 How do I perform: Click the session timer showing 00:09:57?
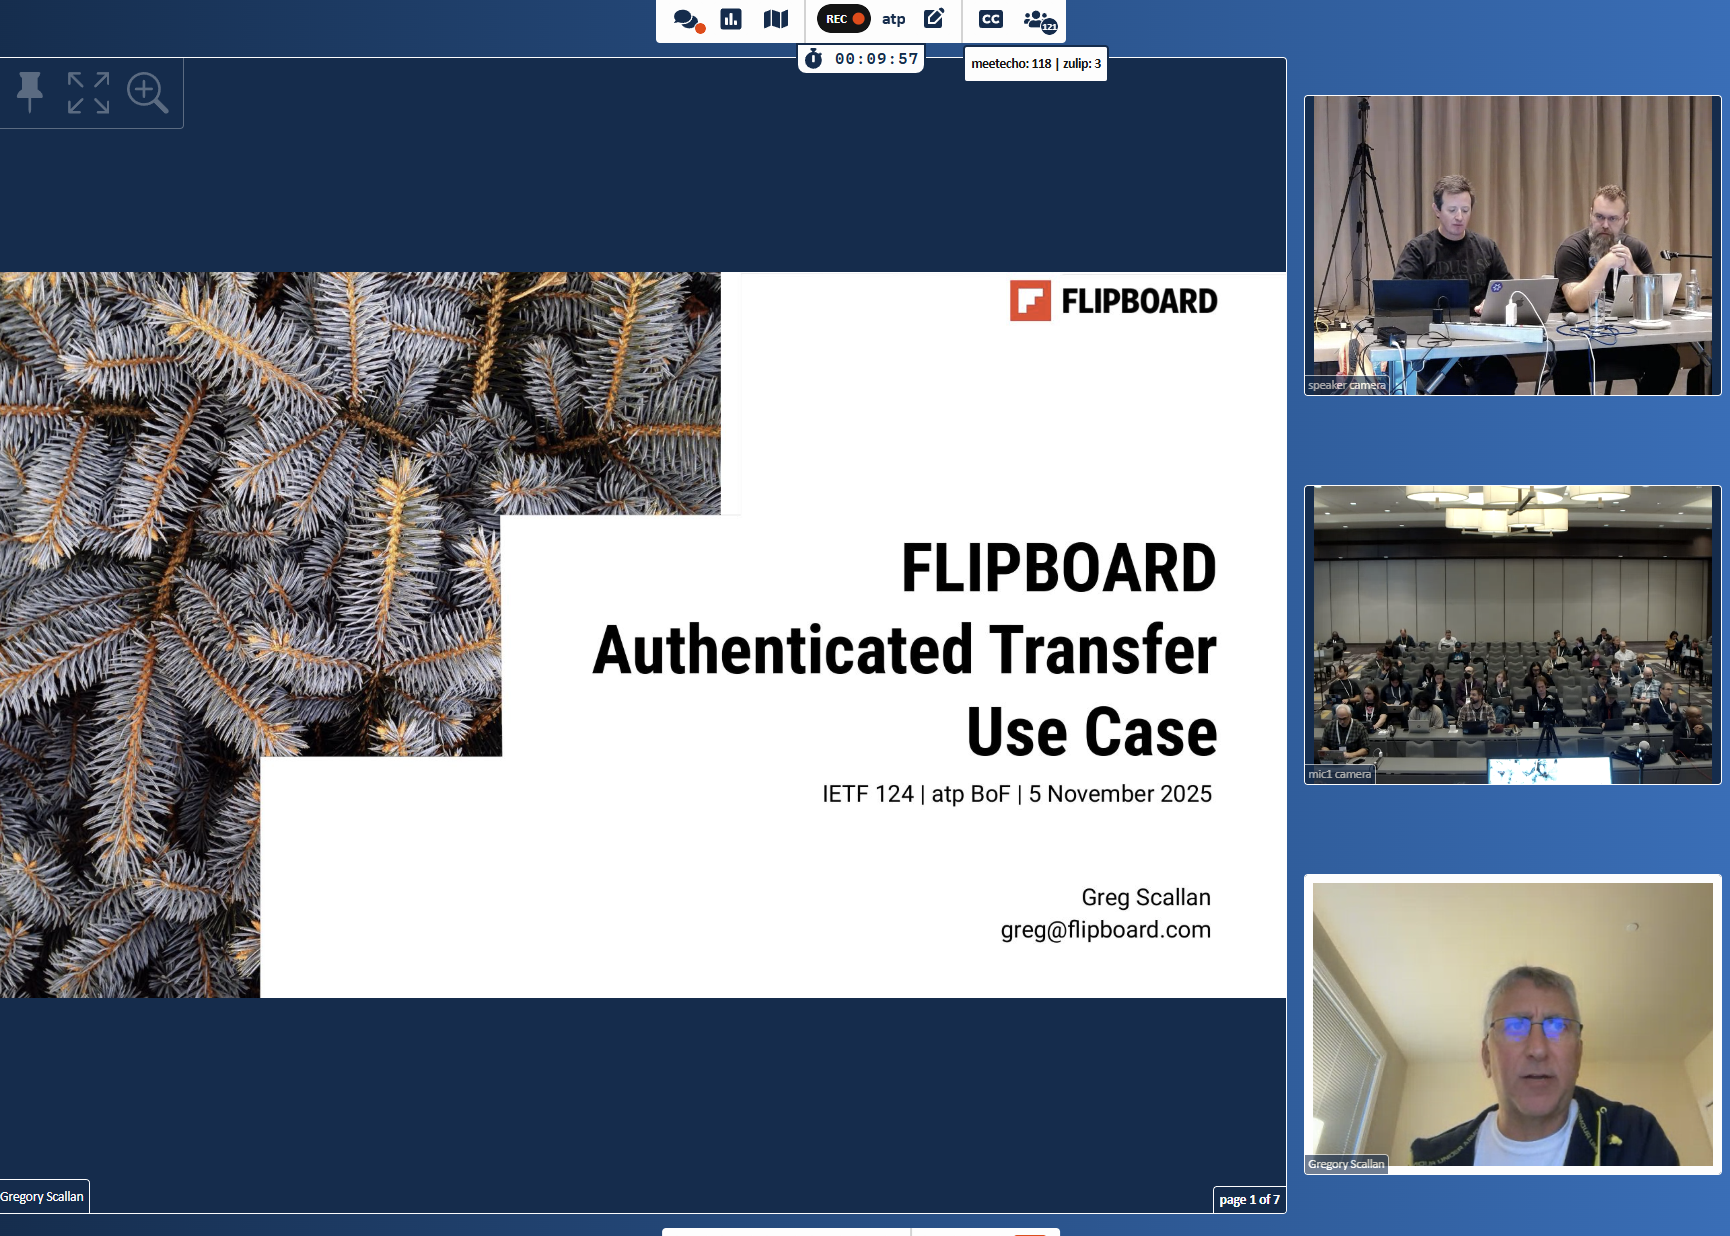click(861, 59)
